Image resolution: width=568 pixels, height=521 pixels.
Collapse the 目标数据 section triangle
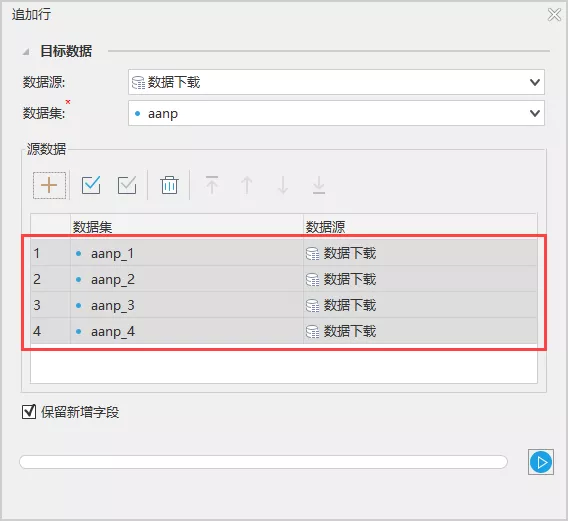[26, 52]
